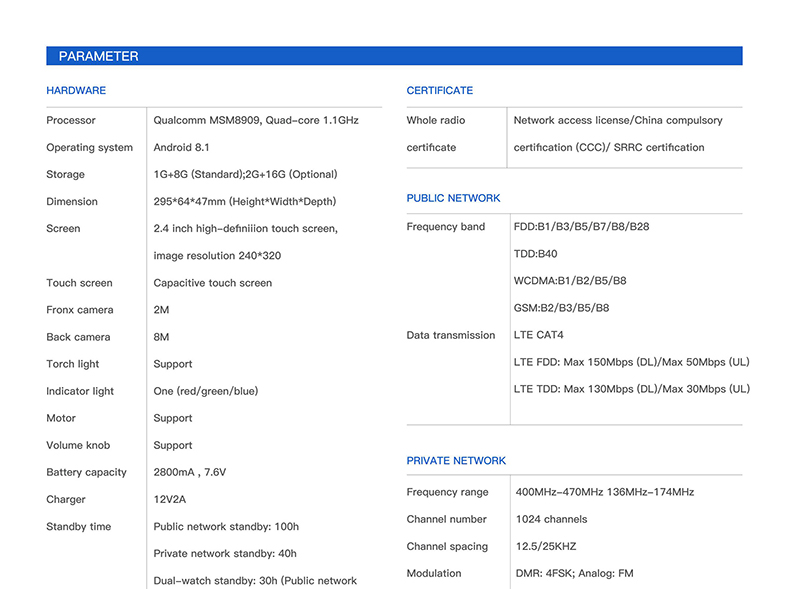Click the DMR: 4FSK; Analog: FM modulation value
Screen dimensions: 790x589
574,574
